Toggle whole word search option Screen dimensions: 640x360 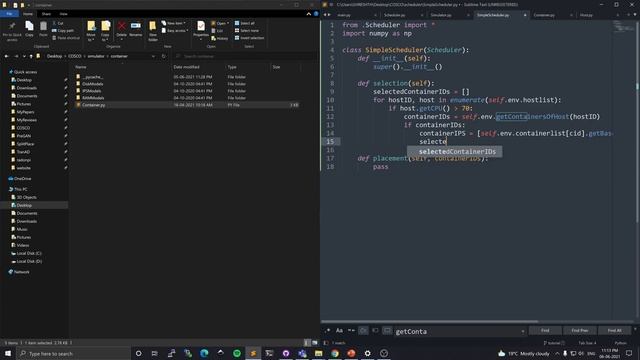point(351,331)
